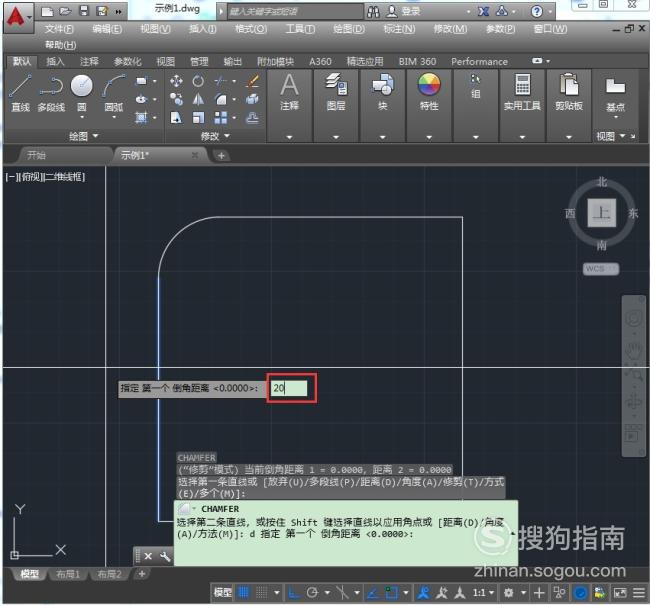Expand the 圆弧 (Arc) dropdown arrow

click(x=114, y=117)
